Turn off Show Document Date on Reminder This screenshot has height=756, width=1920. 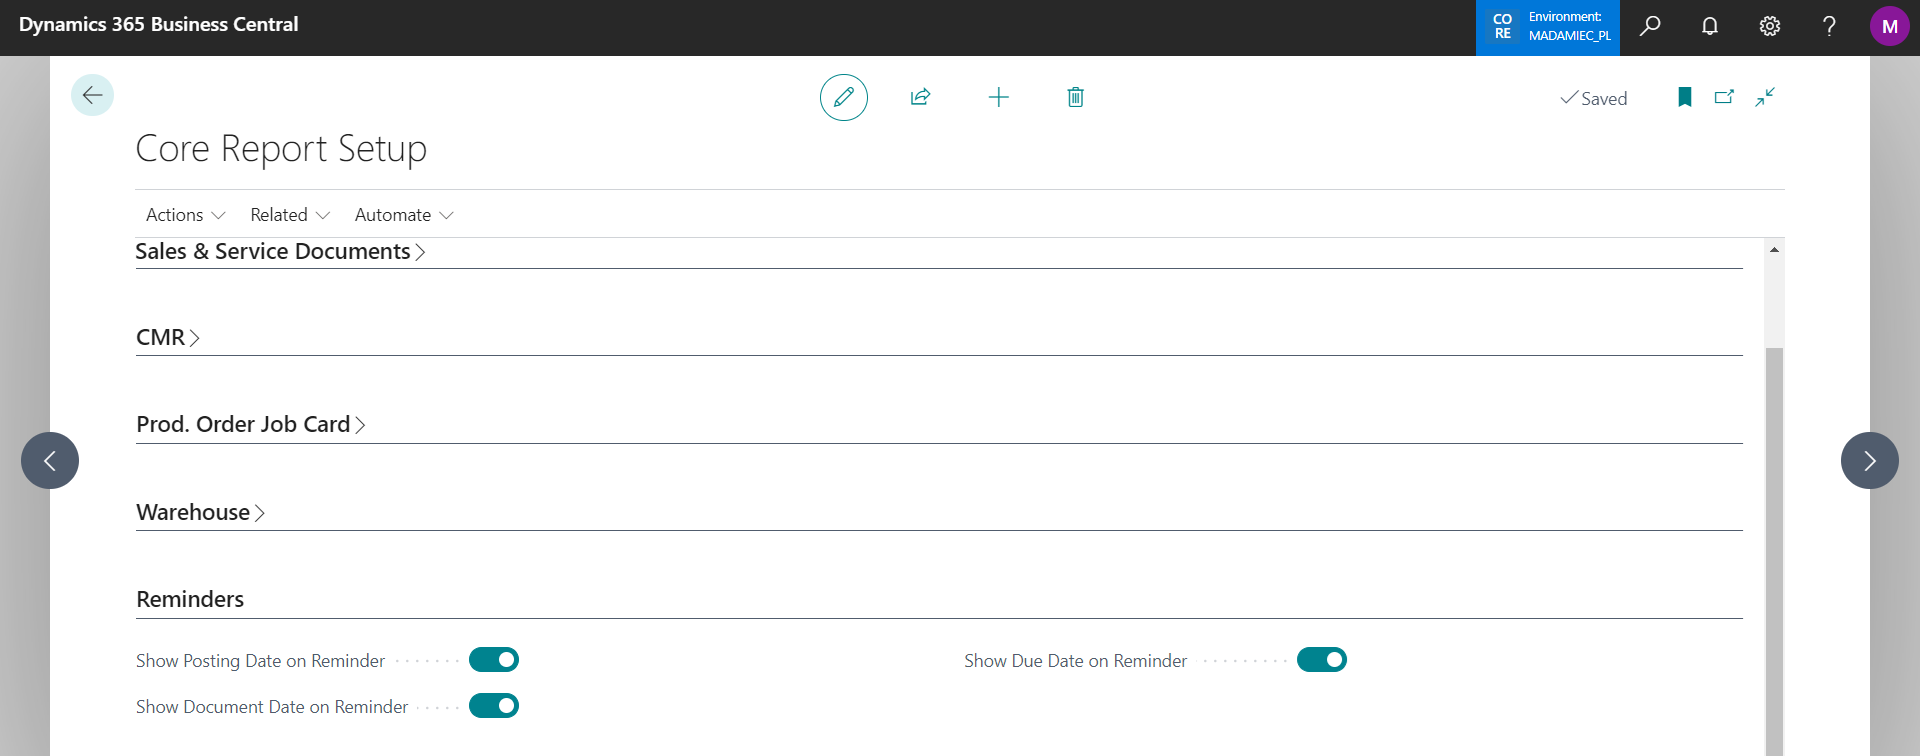(494, 706)
